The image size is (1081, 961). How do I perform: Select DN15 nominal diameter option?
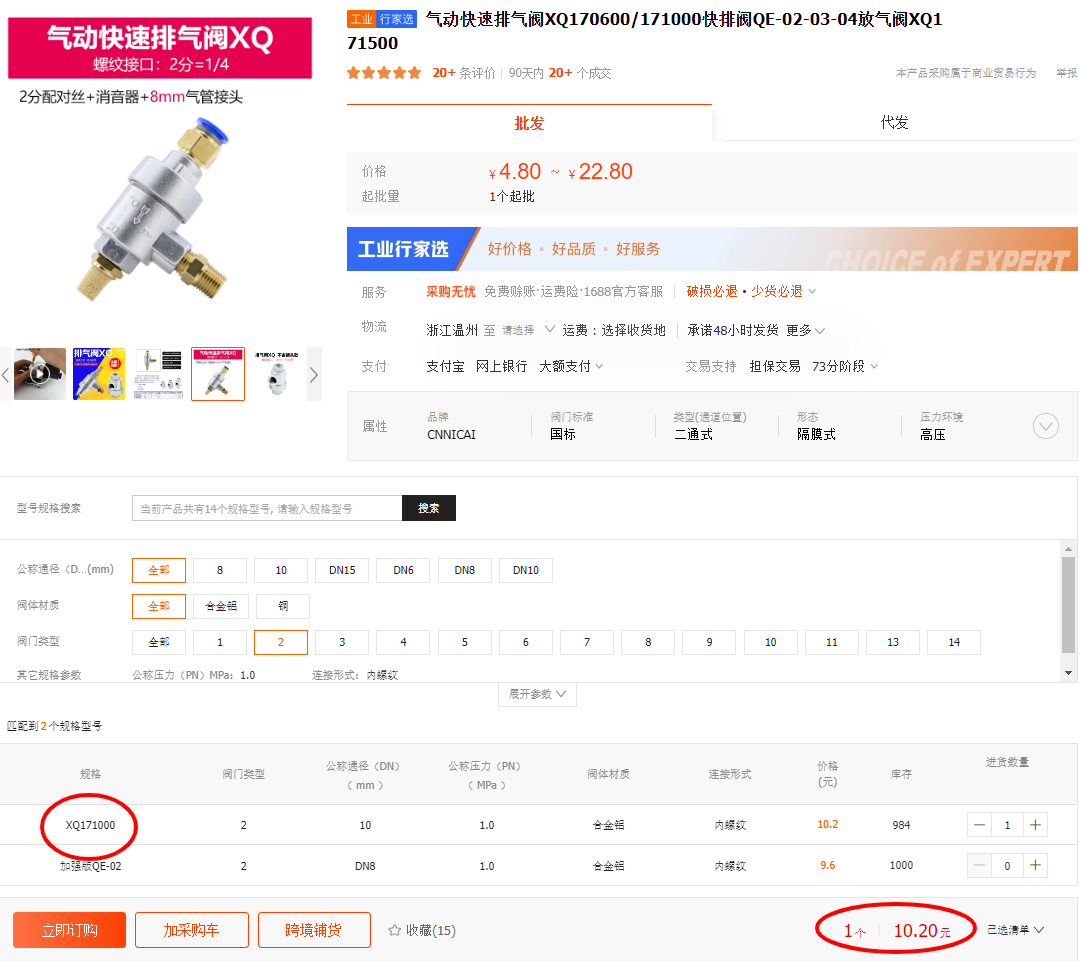342,570
